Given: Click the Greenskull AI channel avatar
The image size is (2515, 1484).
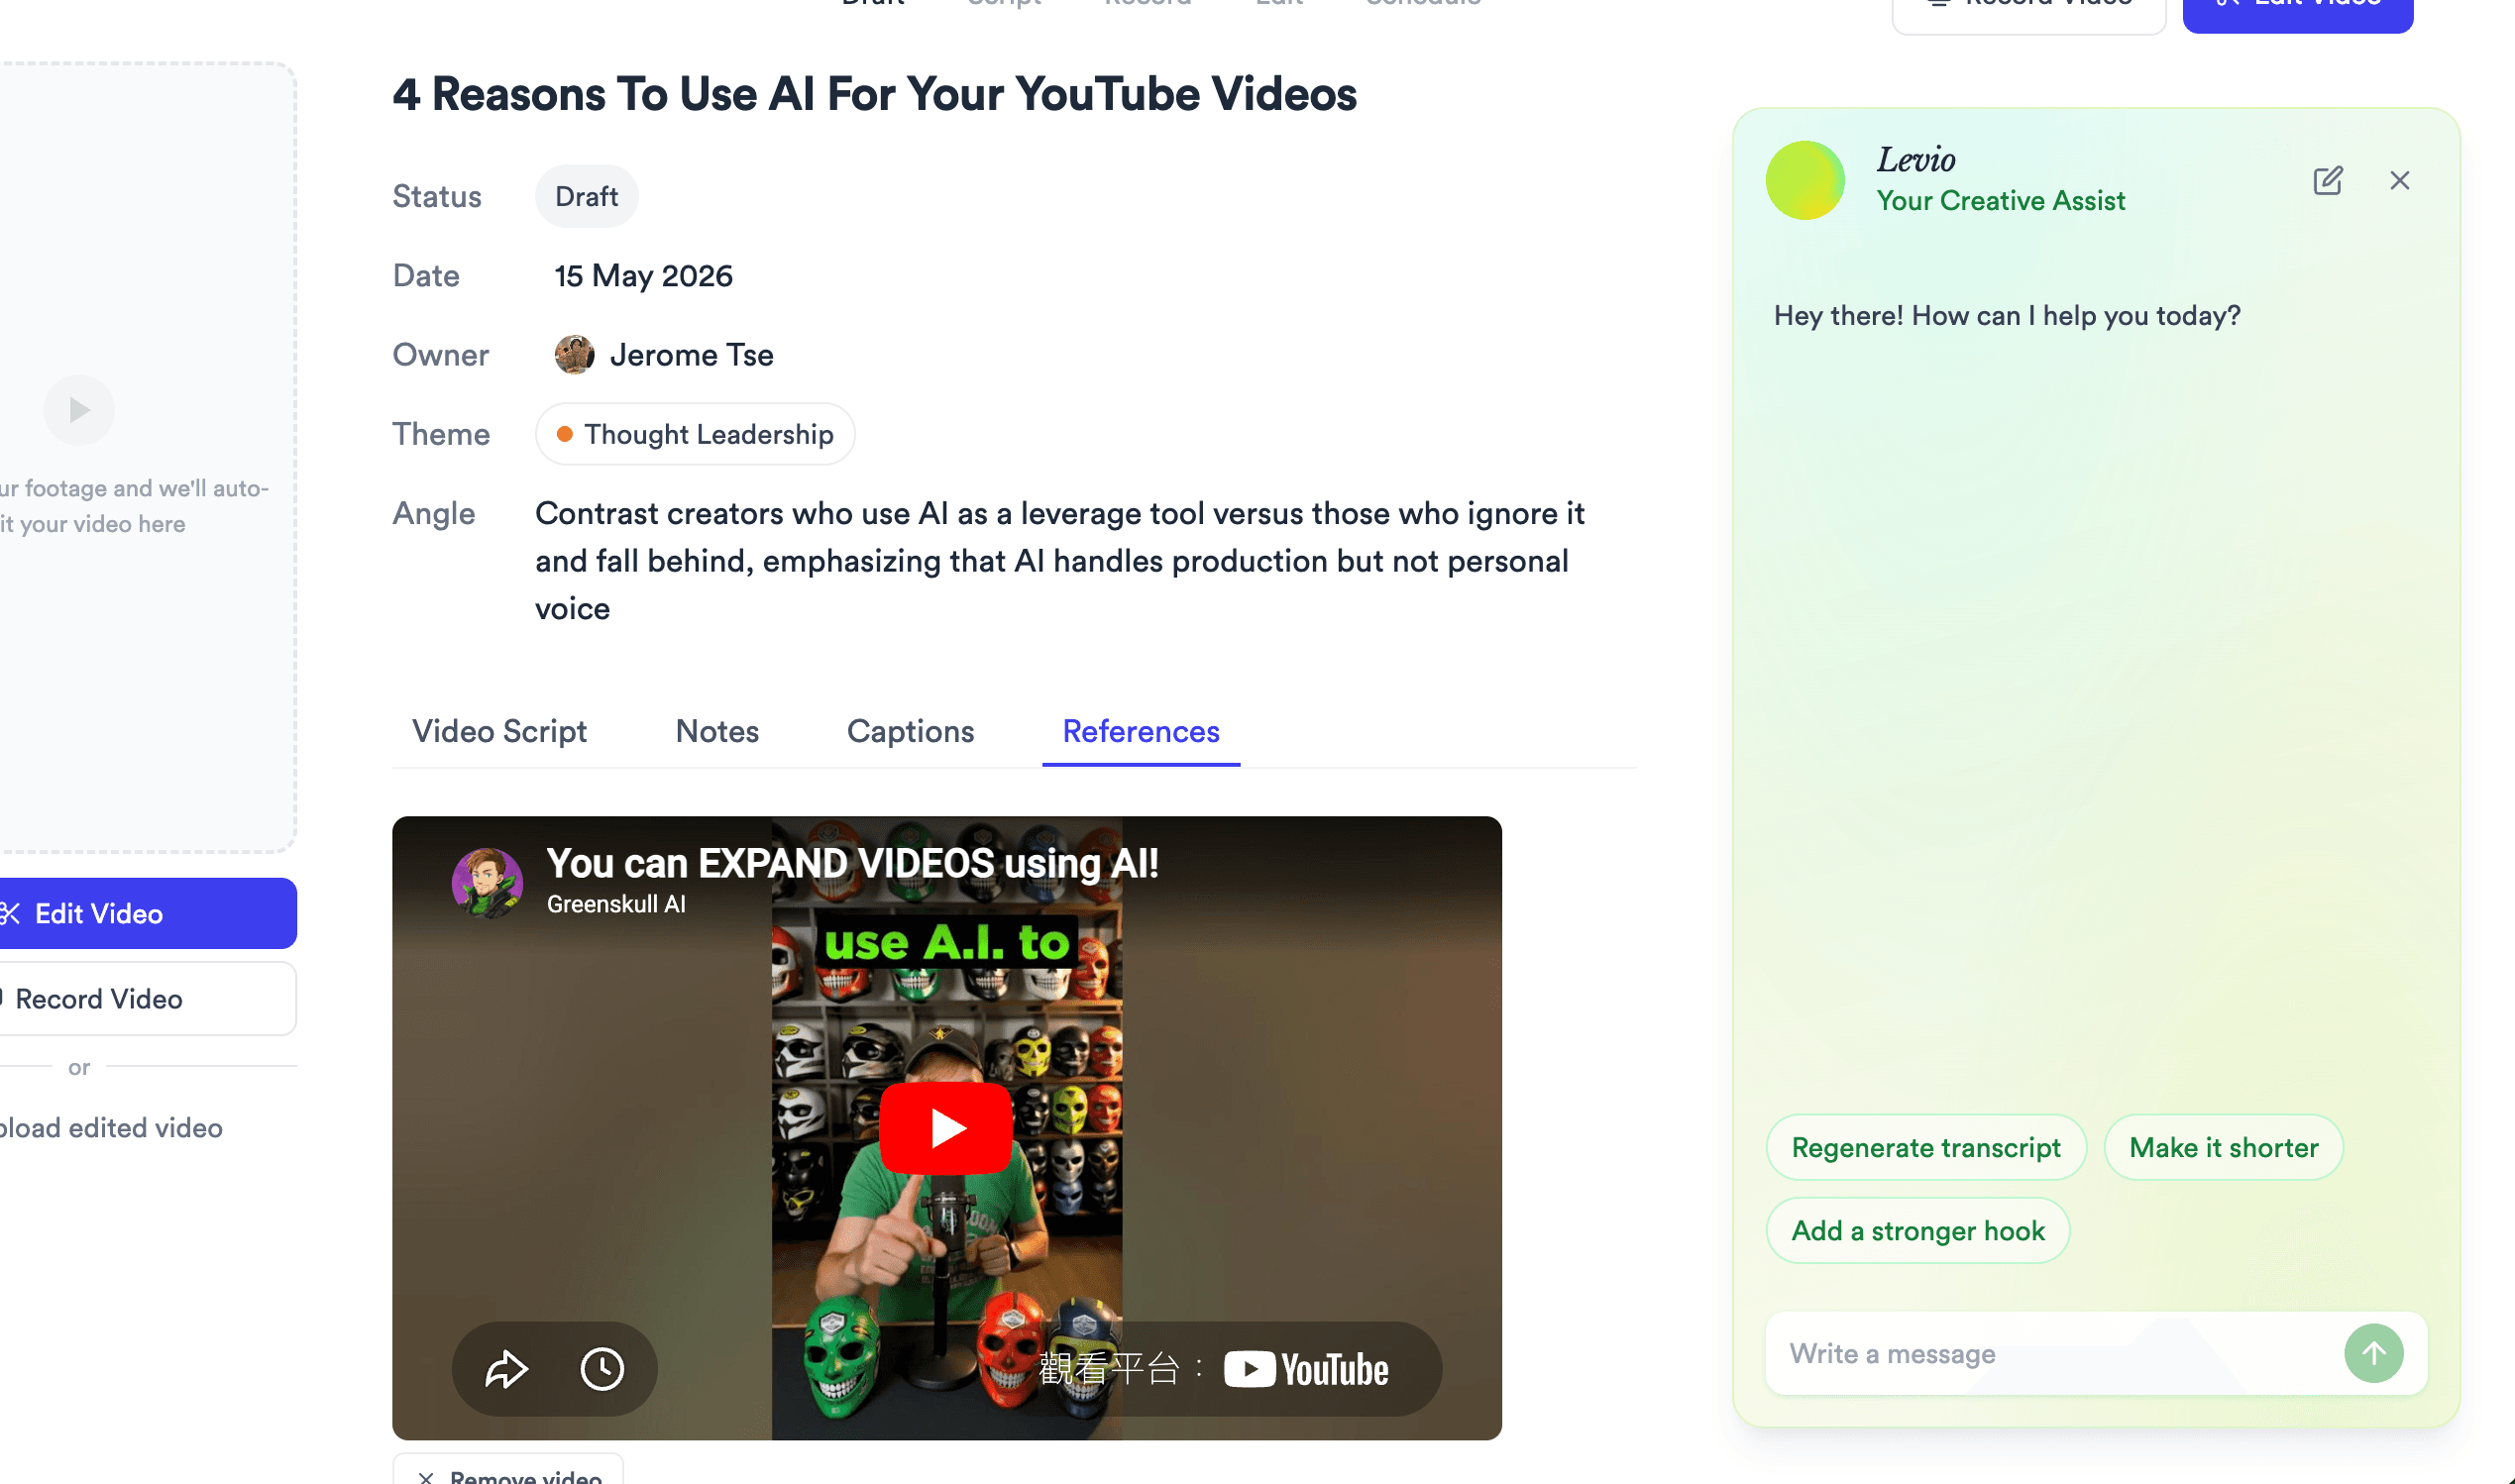Looking at the screenshot, I should [487, 882].
